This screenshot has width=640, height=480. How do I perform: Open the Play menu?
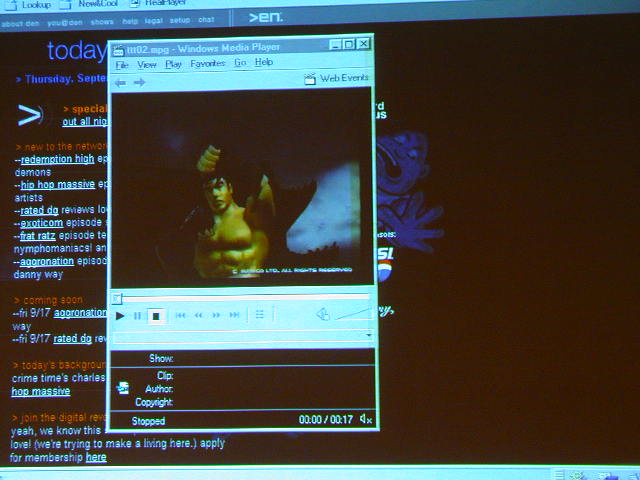click(x=173, y=63)
